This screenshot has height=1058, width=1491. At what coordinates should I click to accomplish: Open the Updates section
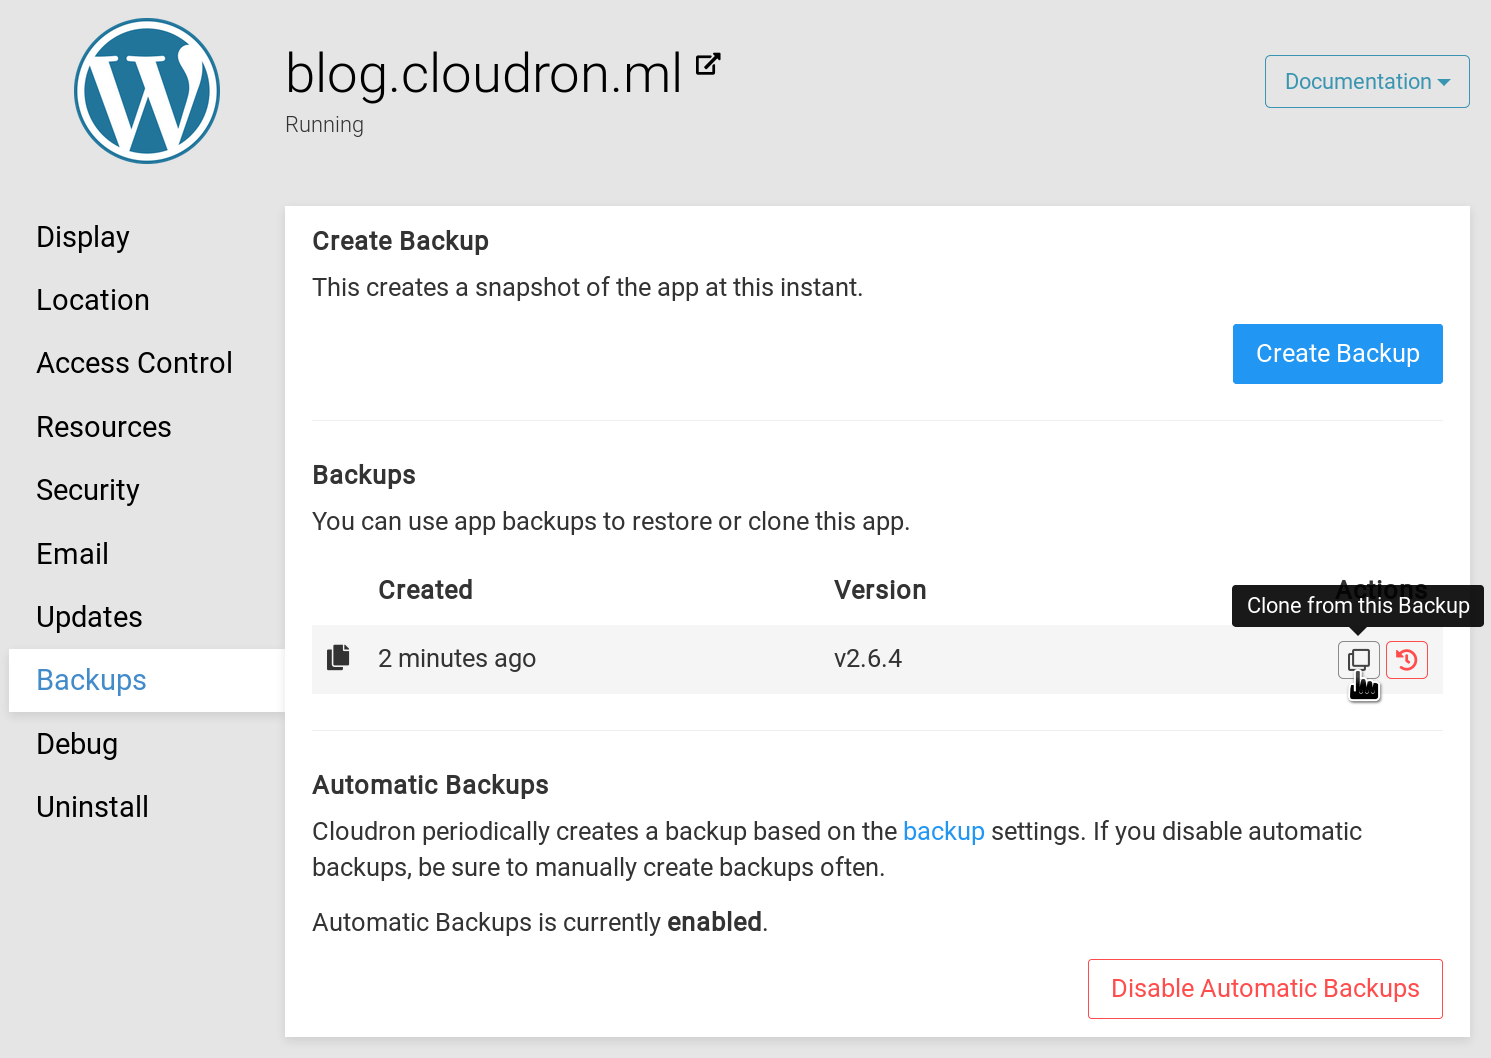pyautogui.click(x=89, y=617)
